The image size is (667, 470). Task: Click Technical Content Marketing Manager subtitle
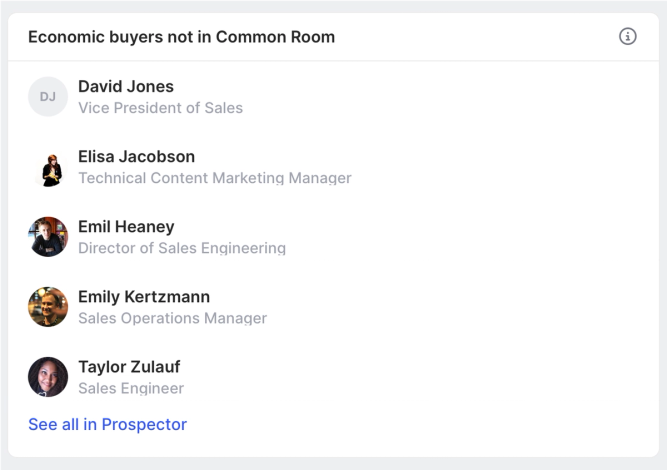(x=215, y=178)
